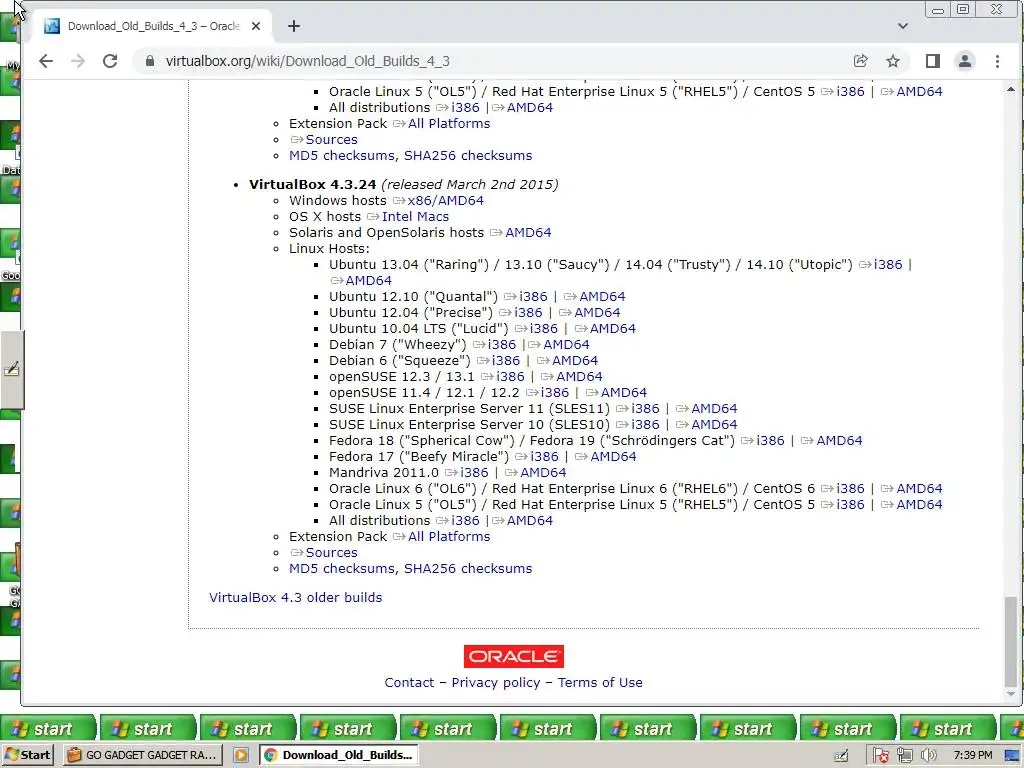The width and height of the screenshot is (1024, 768).
Task: Click the address bar URL
Action: click(308, 61)
